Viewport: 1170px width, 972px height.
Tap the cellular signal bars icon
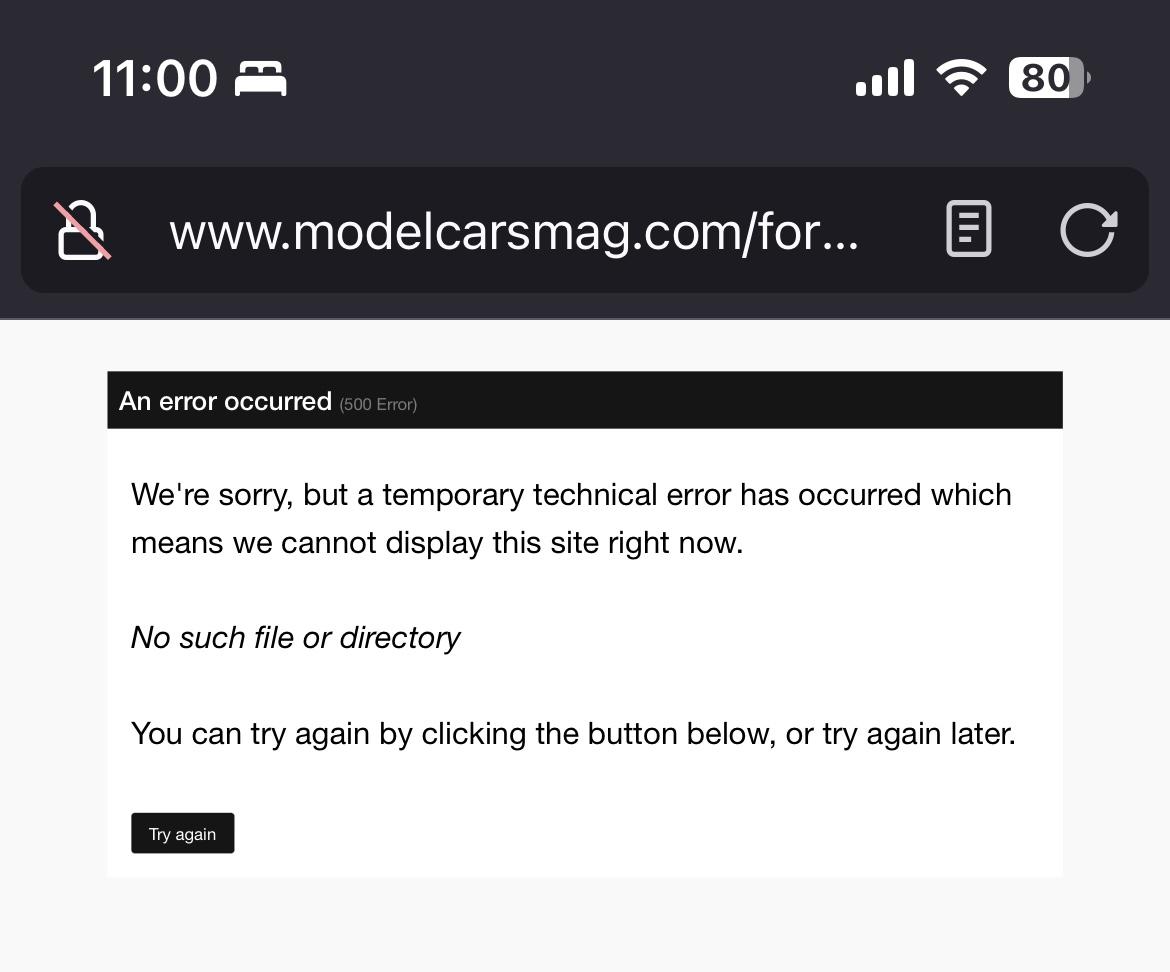pos(884,78)
